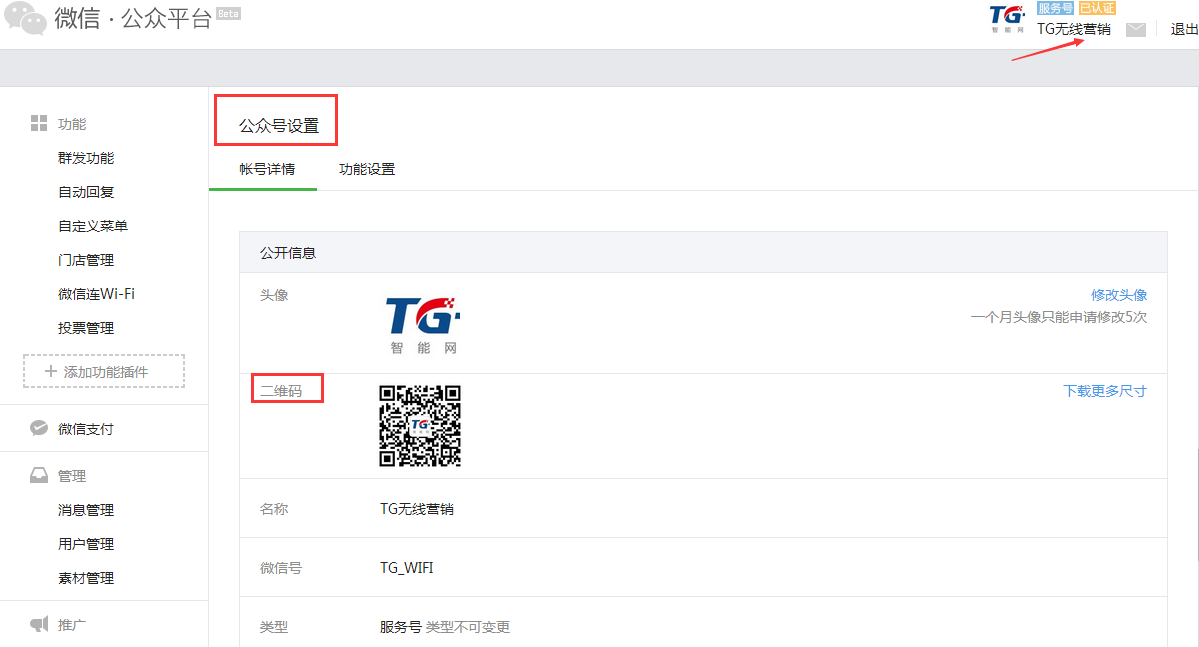Click the TG profile avatar image
Image resolution: width=1199 pixels, height=647 pixels.
click(x=423, y=324)
